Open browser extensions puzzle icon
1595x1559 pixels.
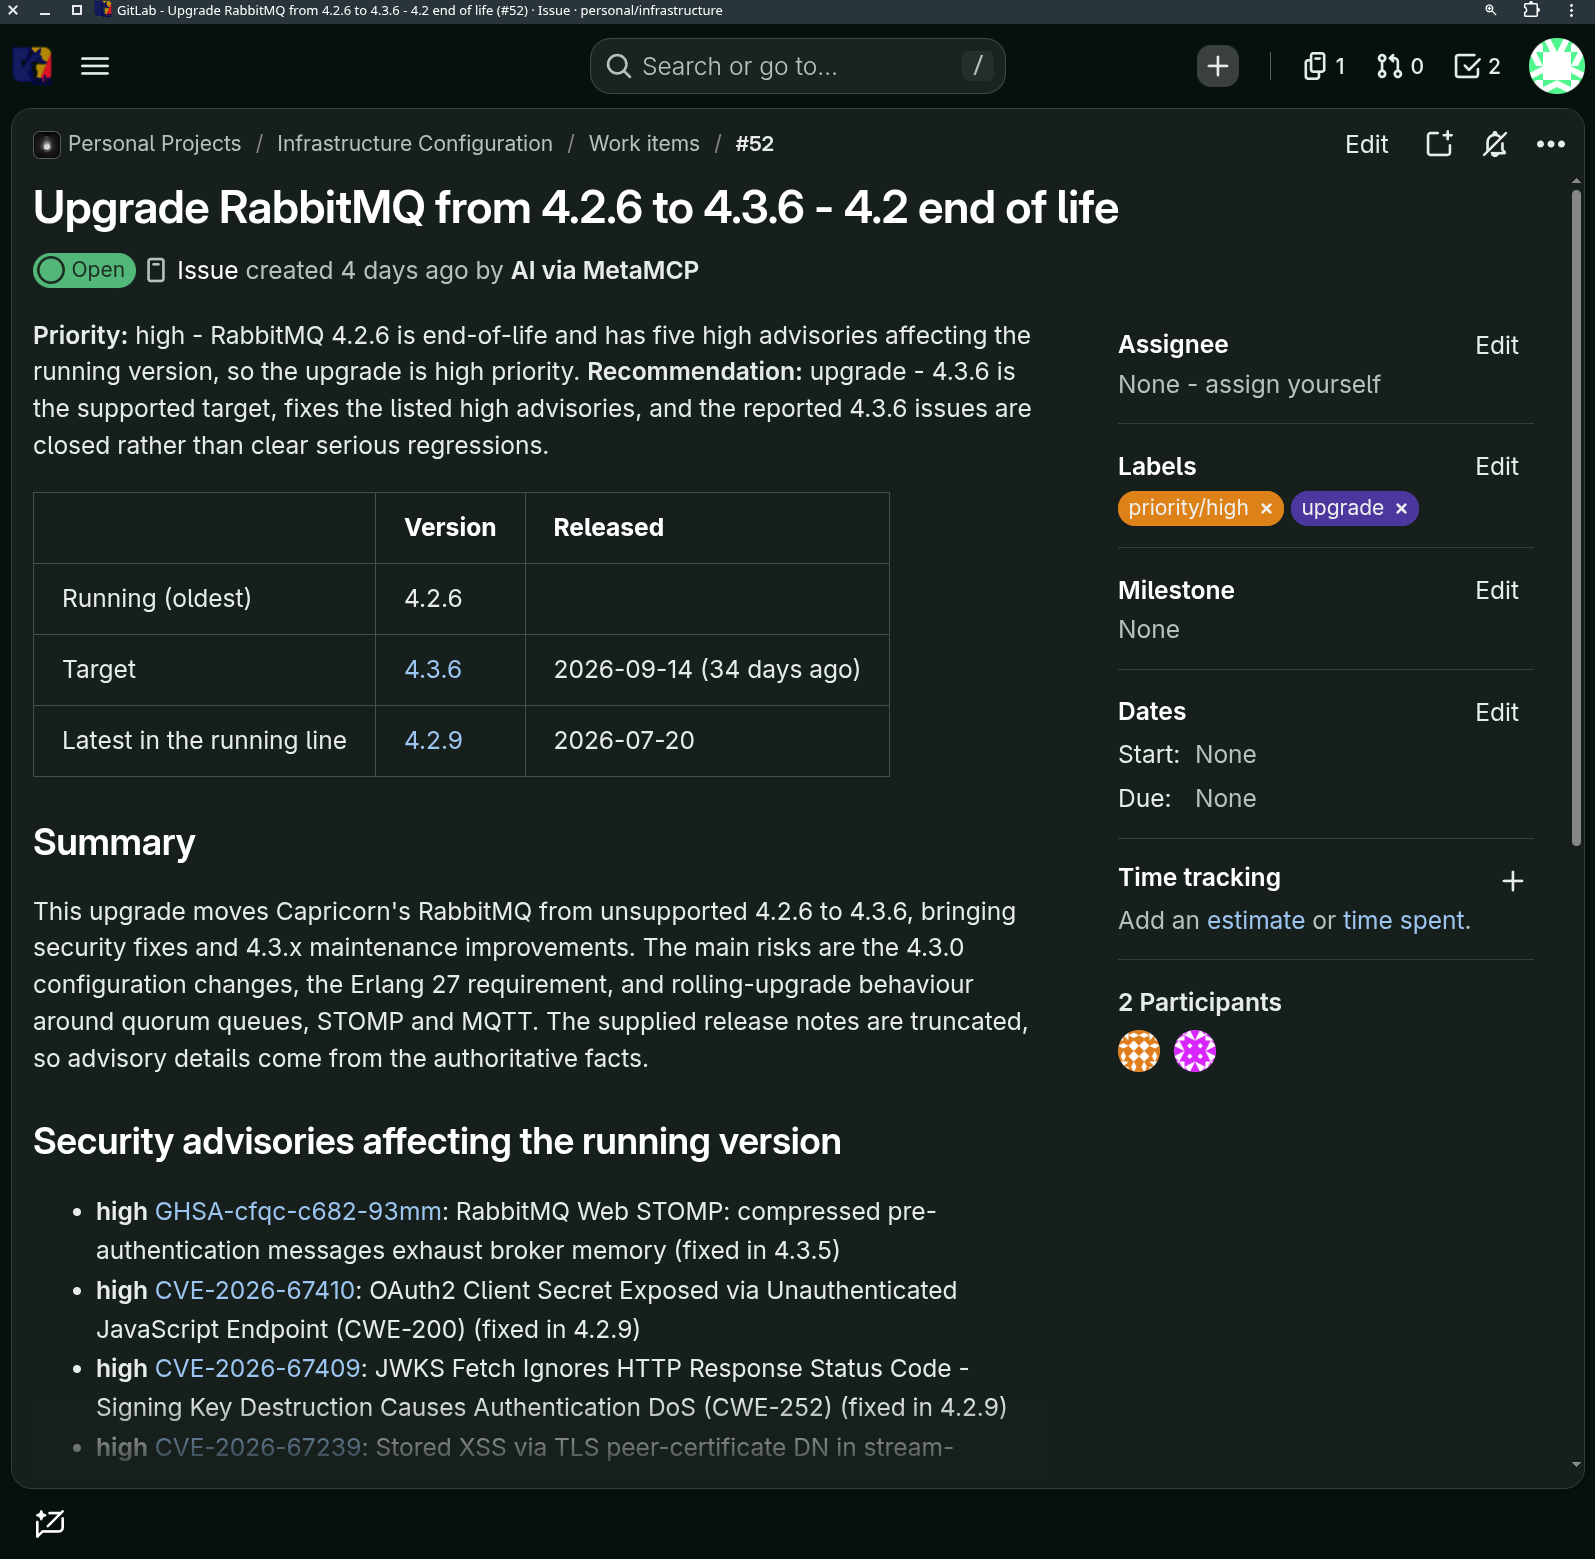pos(1531,10)
